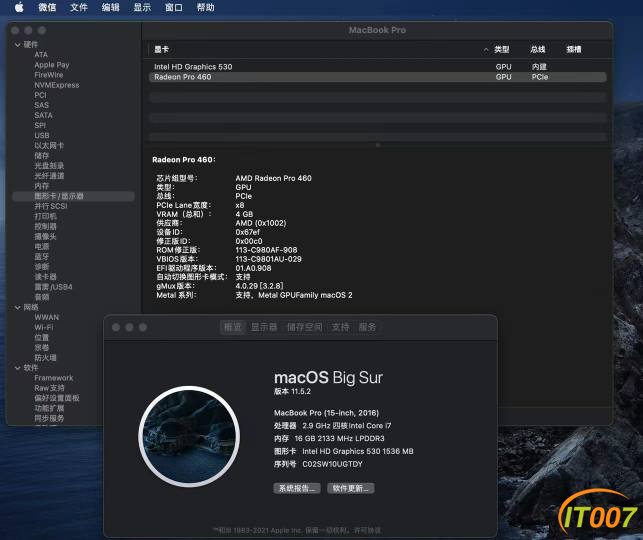Close the About This Mac window
The width and height of the screenshot is (643, 540).
tap(116, 327)
